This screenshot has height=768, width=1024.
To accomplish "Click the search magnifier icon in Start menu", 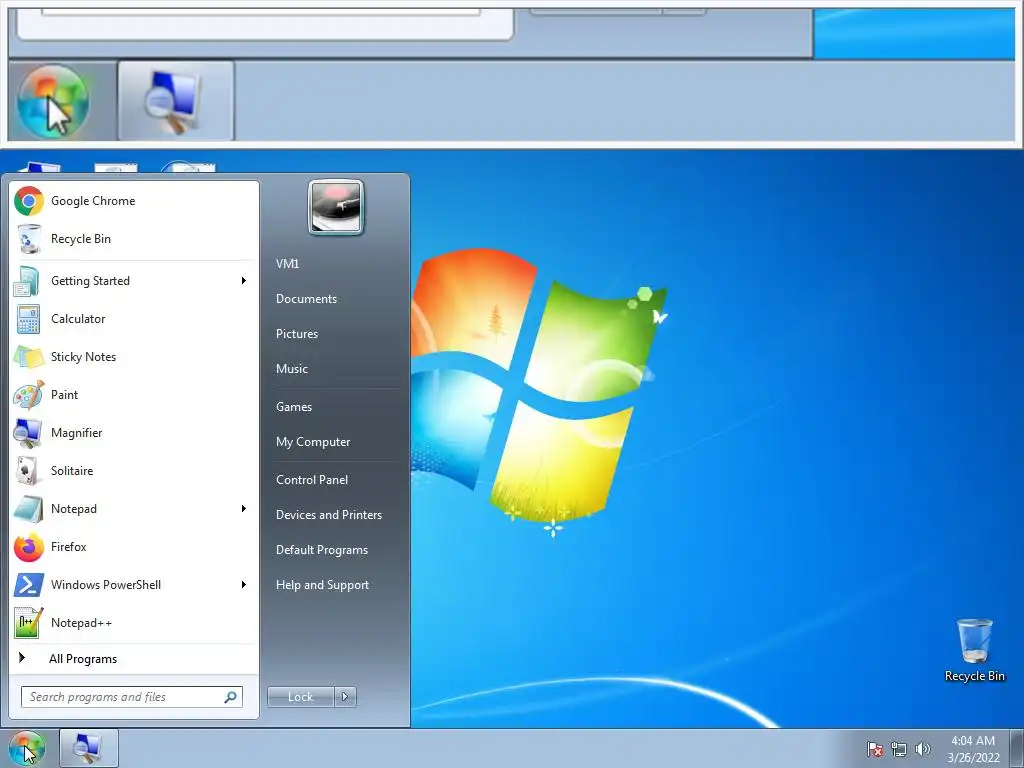I will point(230,697).
